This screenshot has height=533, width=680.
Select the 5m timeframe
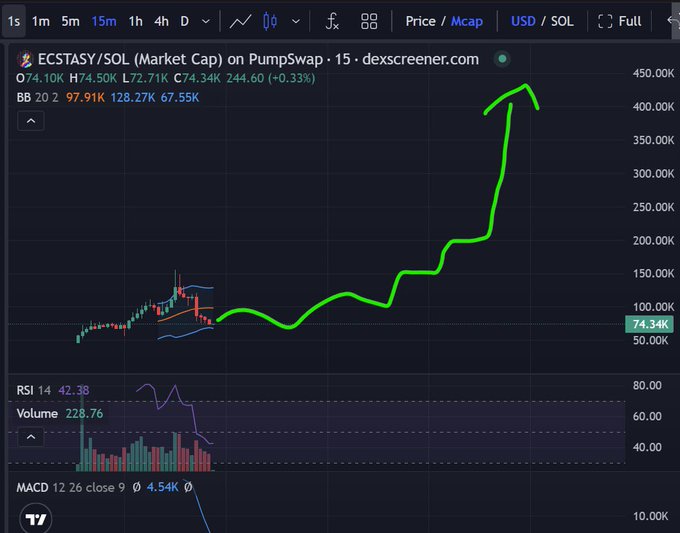pos(70,21)
